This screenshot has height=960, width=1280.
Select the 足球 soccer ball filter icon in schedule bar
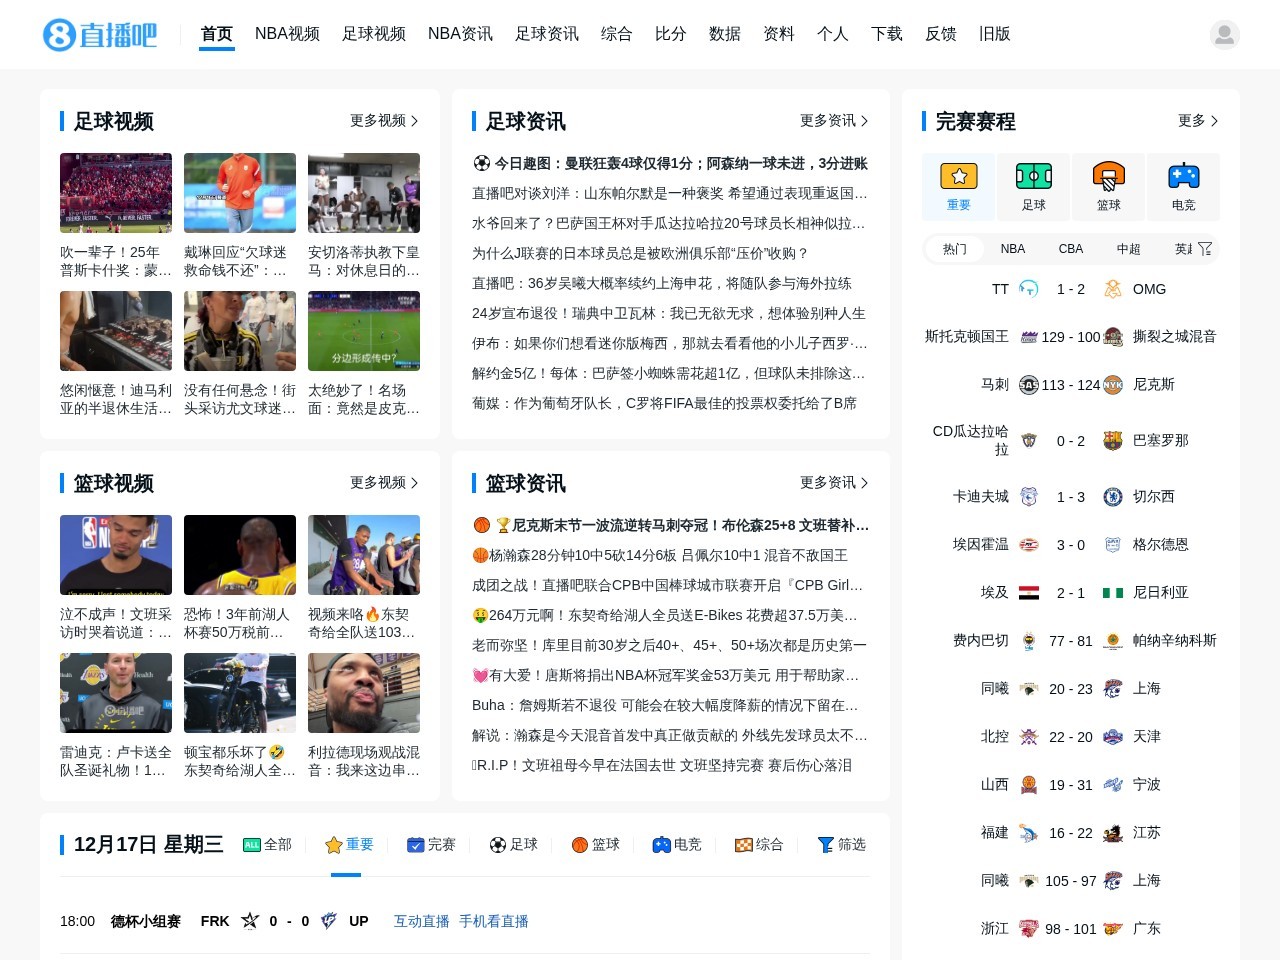coord(496,845)
